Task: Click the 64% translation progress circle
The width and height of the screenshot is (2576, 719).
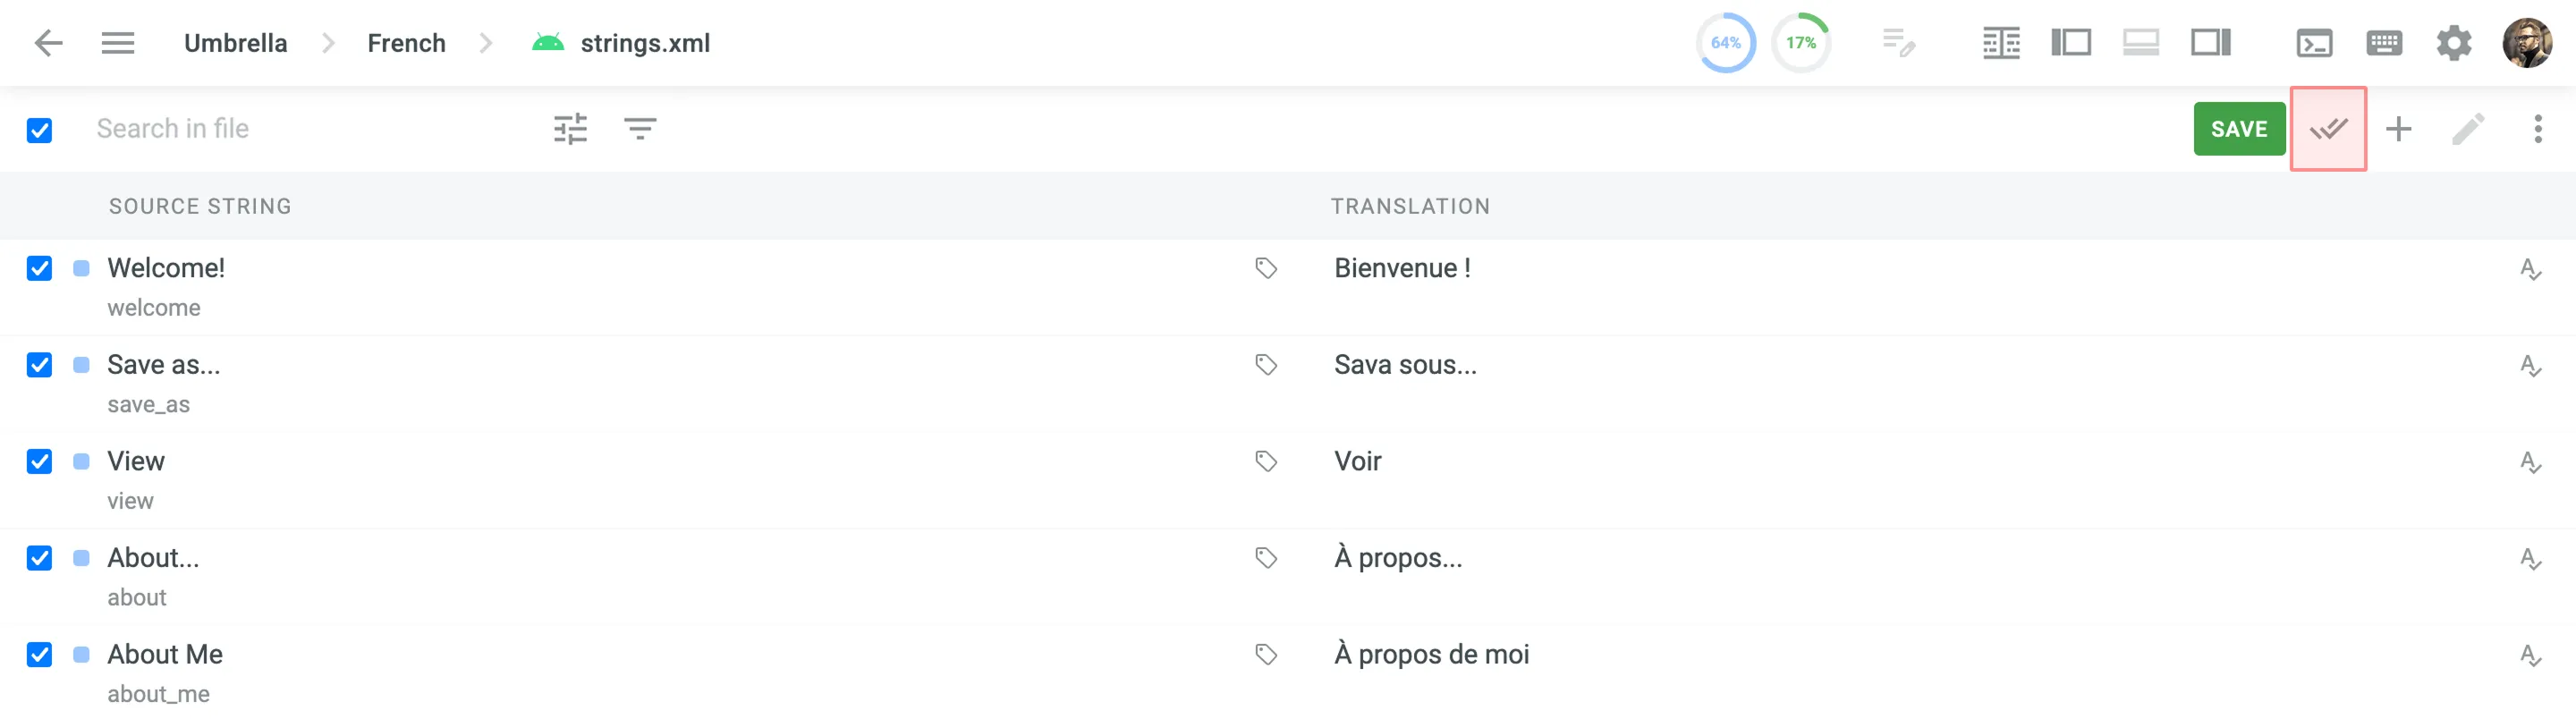Action: pyautogui.click(x=1725, y=43)
